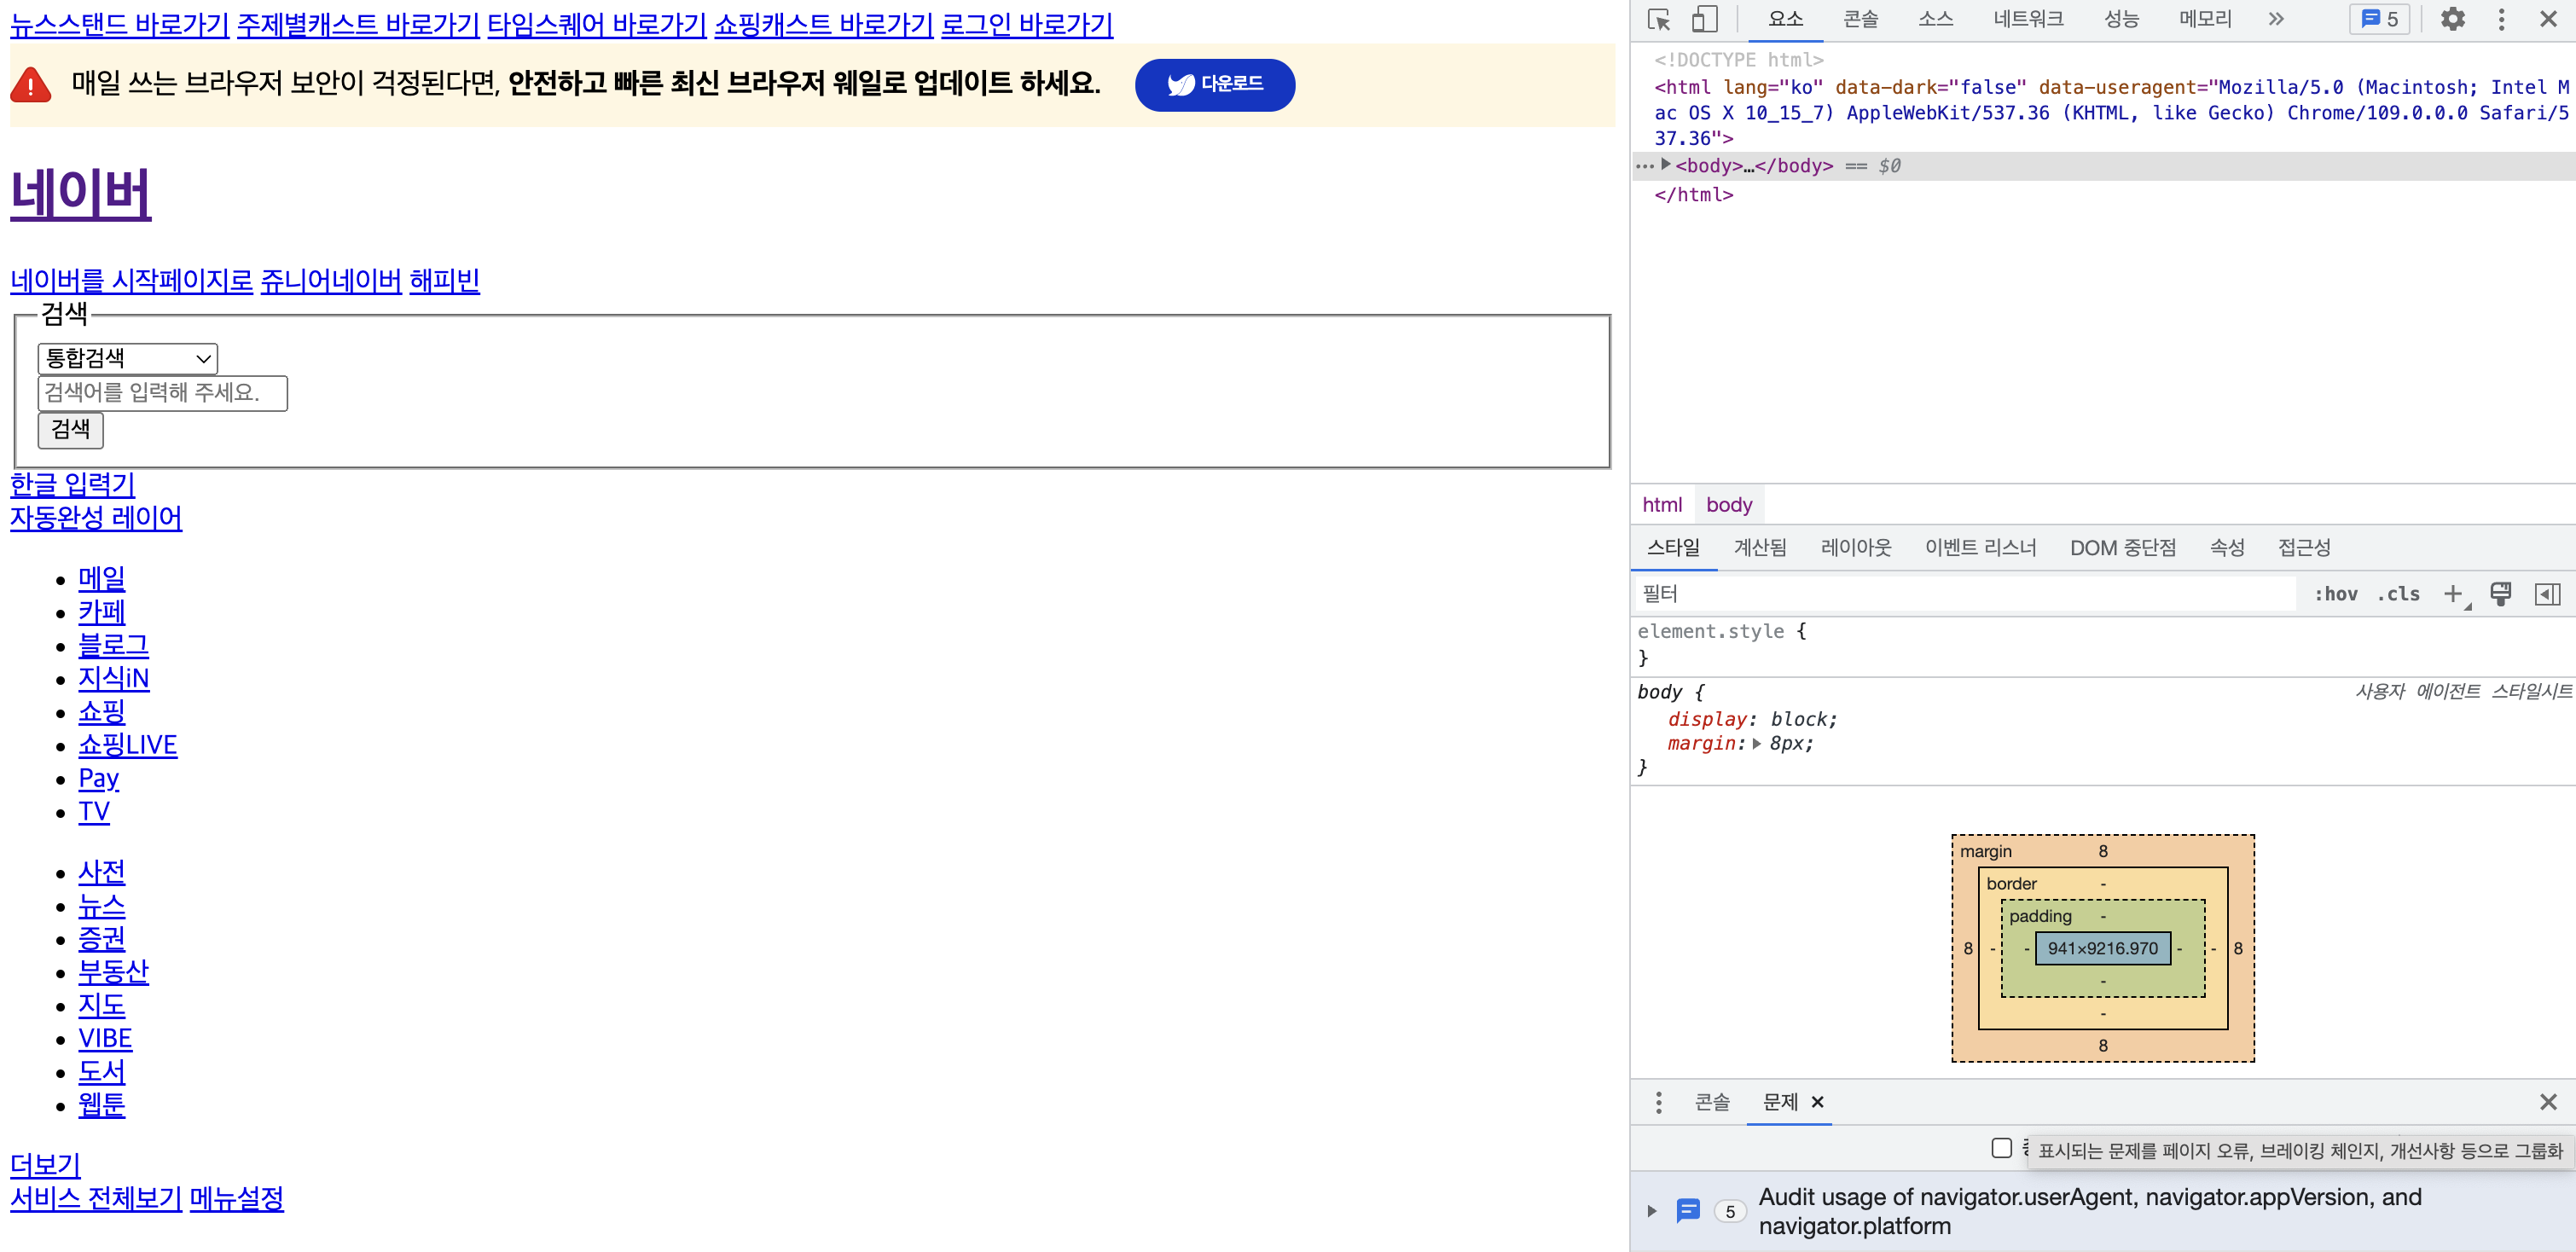Click the display: block style declaration
This screenshot has height=1252, width=2576.
tap(1752, 719)
